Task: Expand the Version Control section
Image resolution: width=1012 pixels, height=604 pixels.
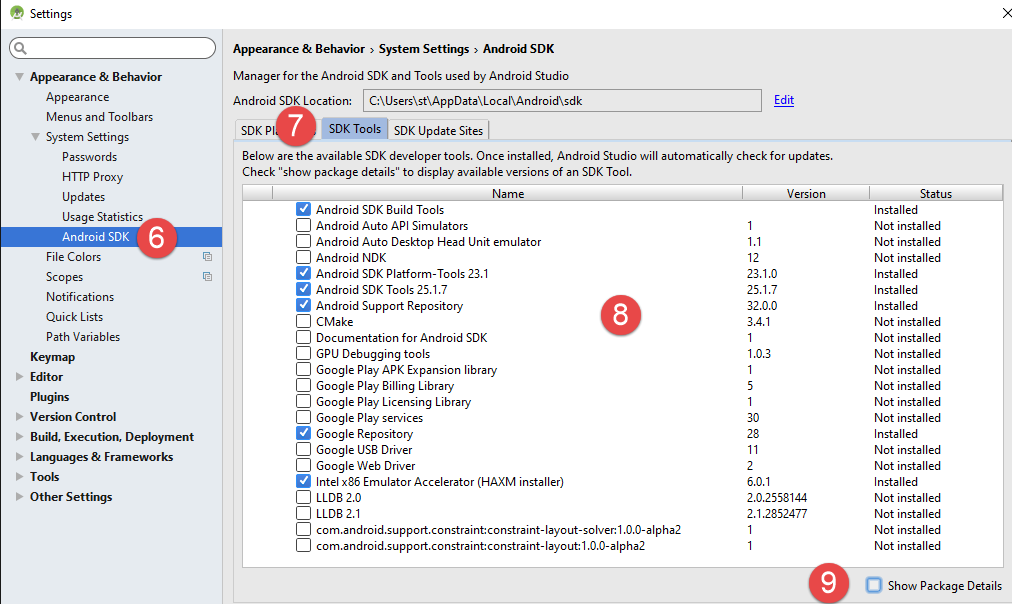Action: (19, 417)
